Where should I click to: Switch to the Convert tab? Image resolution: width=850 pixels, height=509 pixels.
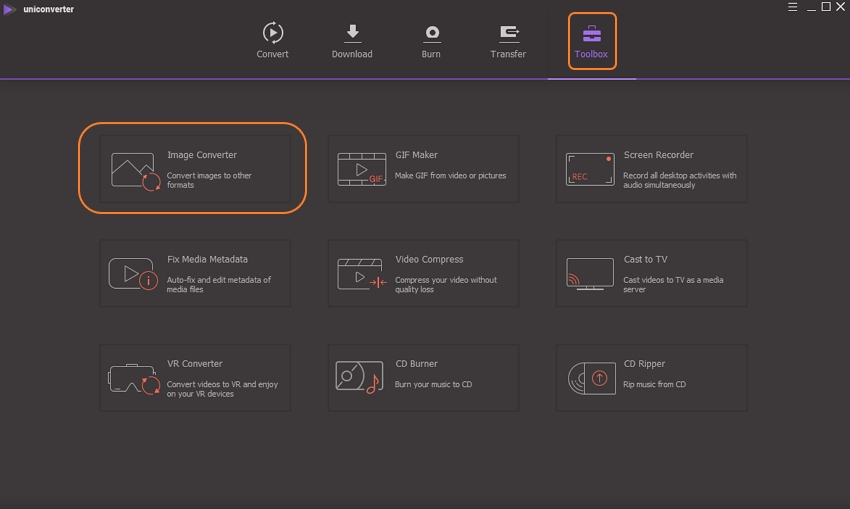(x=272, y=41)
